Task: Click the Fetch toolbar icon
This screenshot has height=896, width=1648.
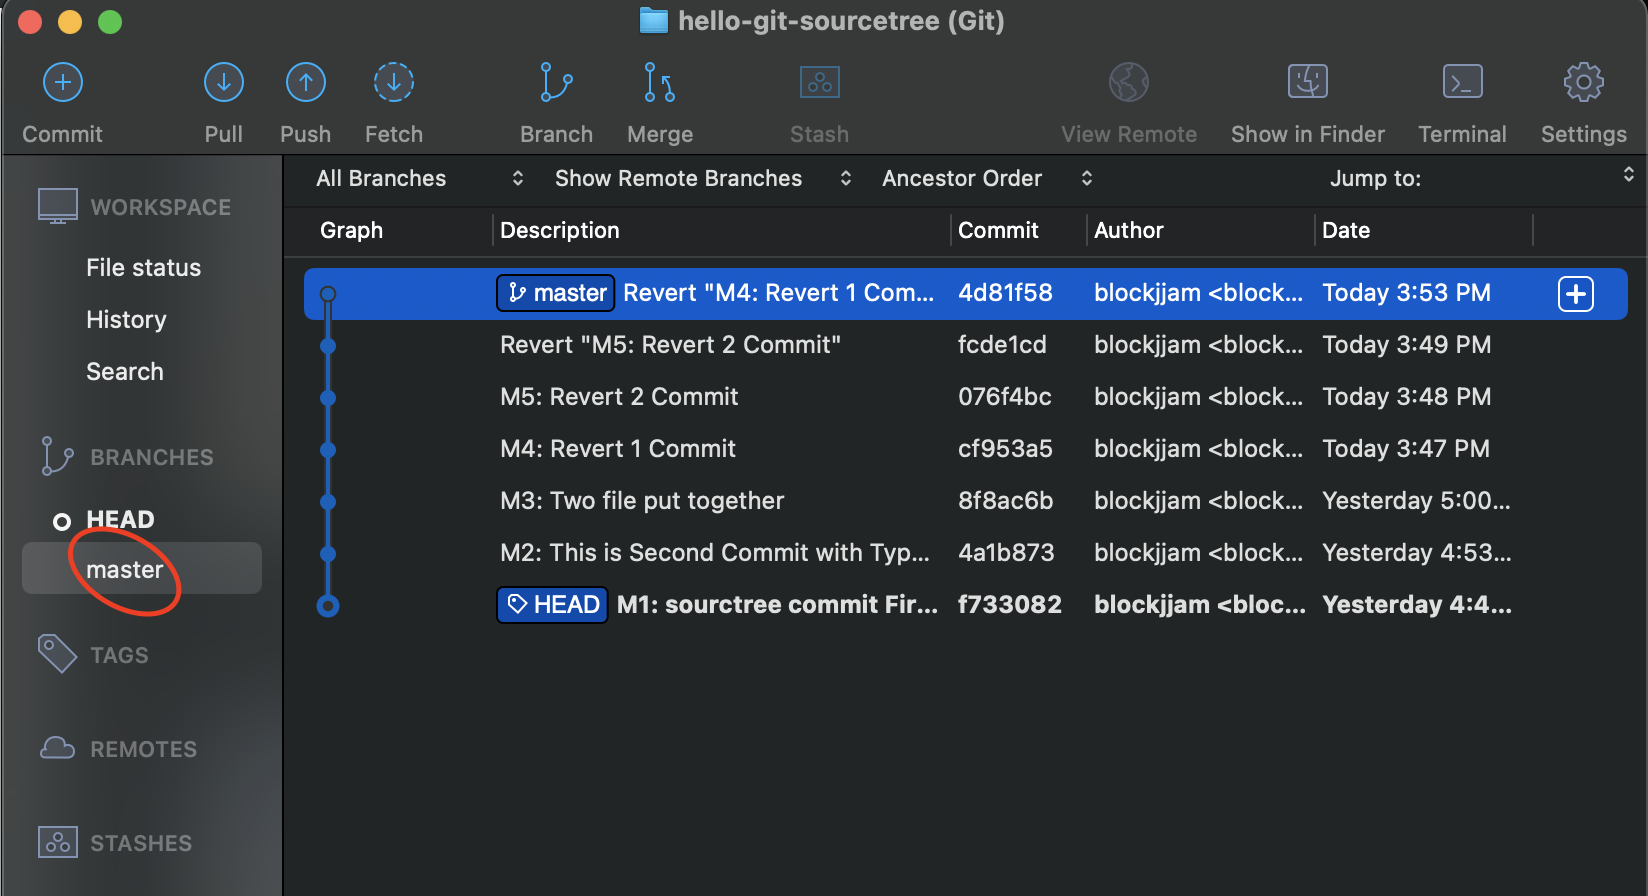Action: tap(394, 83)
